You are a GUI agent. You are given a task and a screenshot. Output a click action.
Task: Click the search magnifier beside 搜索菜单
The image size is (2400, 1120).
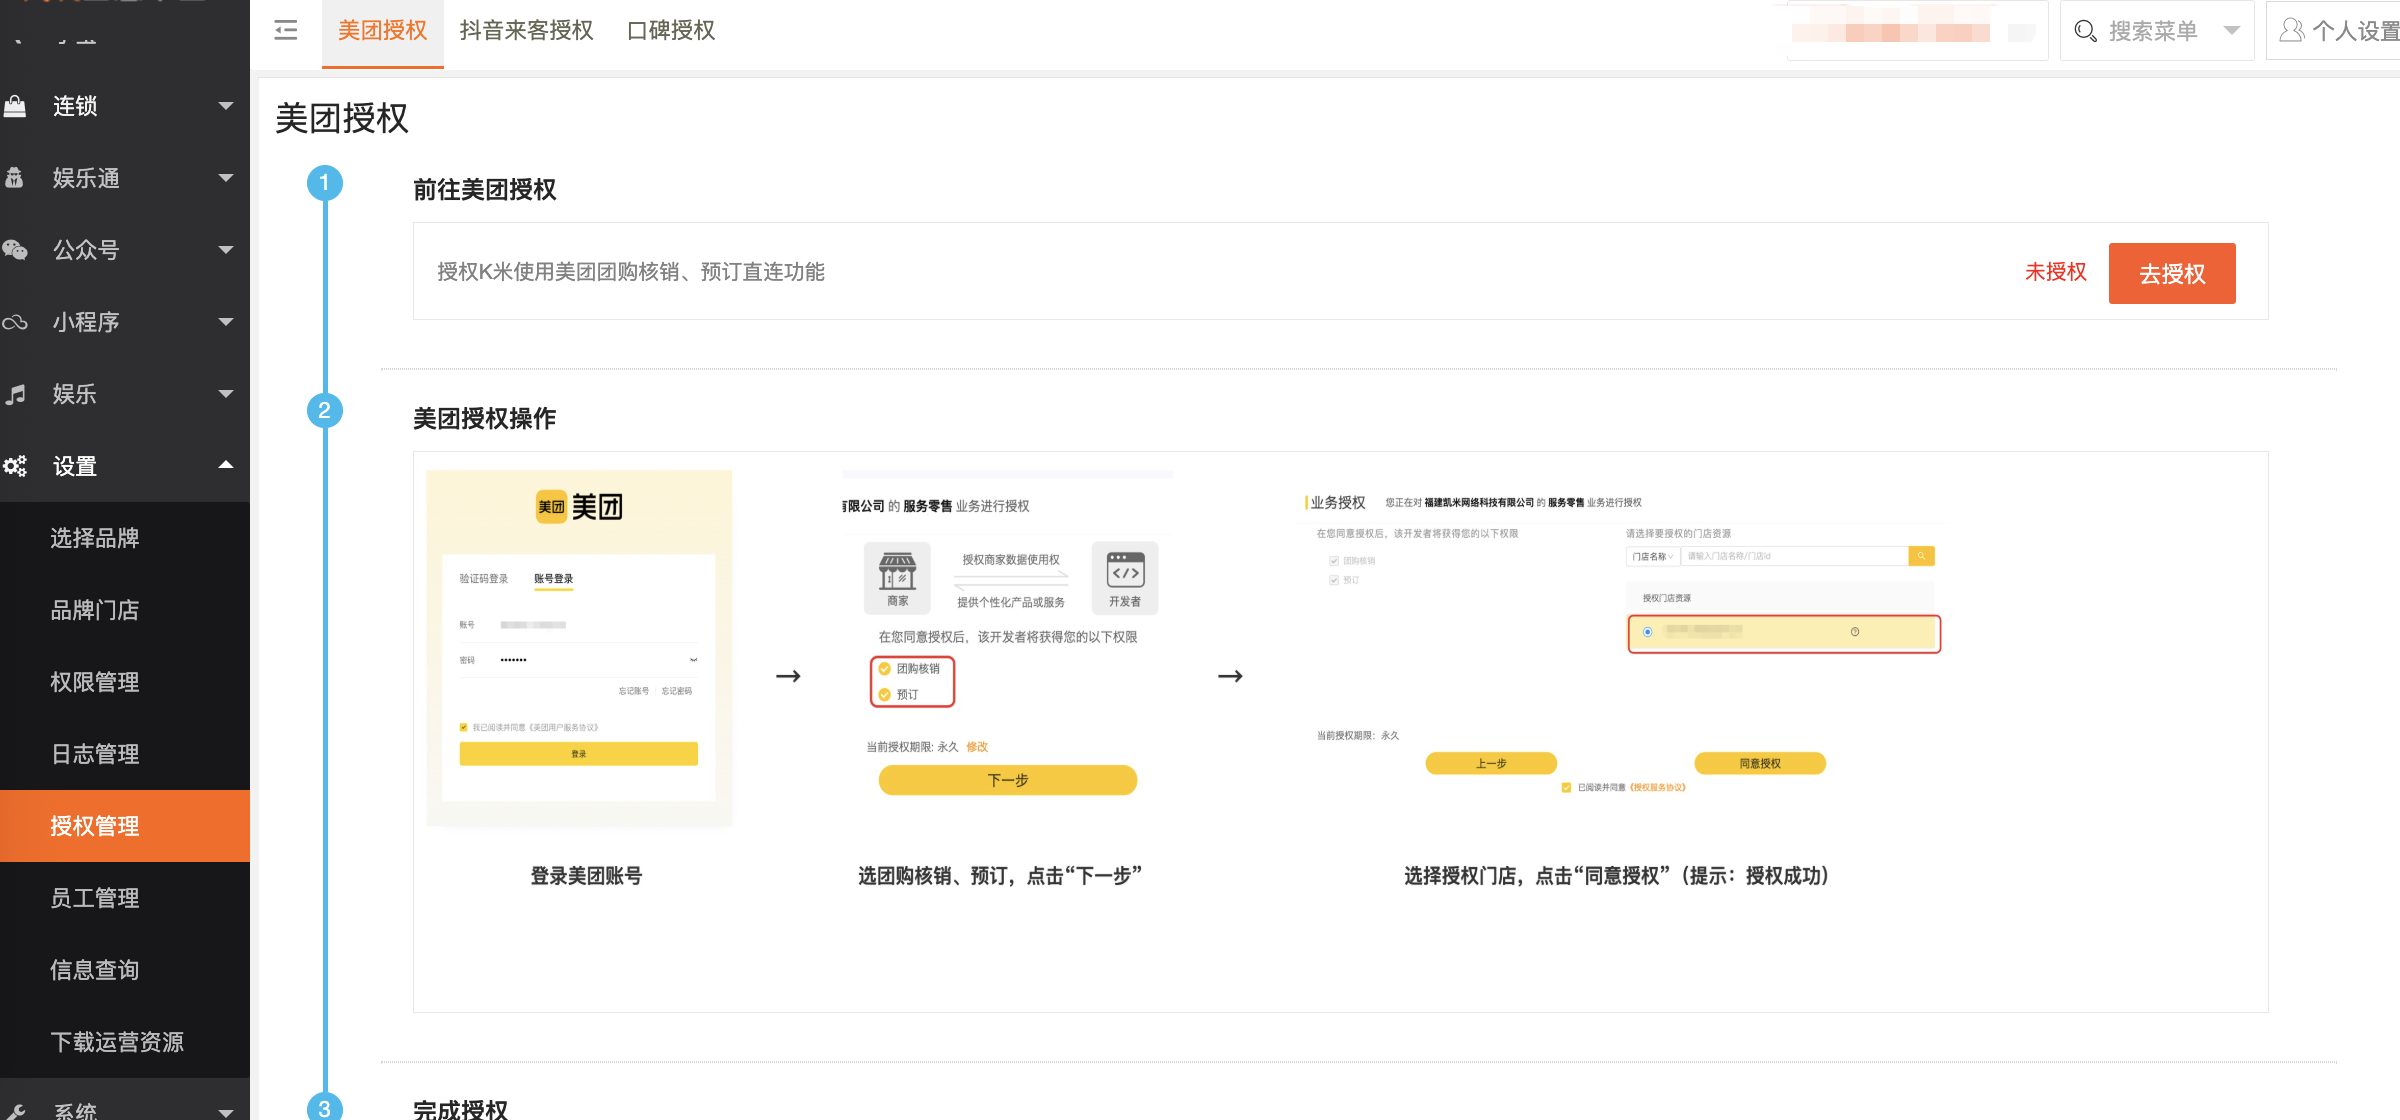click(2085, 31)
